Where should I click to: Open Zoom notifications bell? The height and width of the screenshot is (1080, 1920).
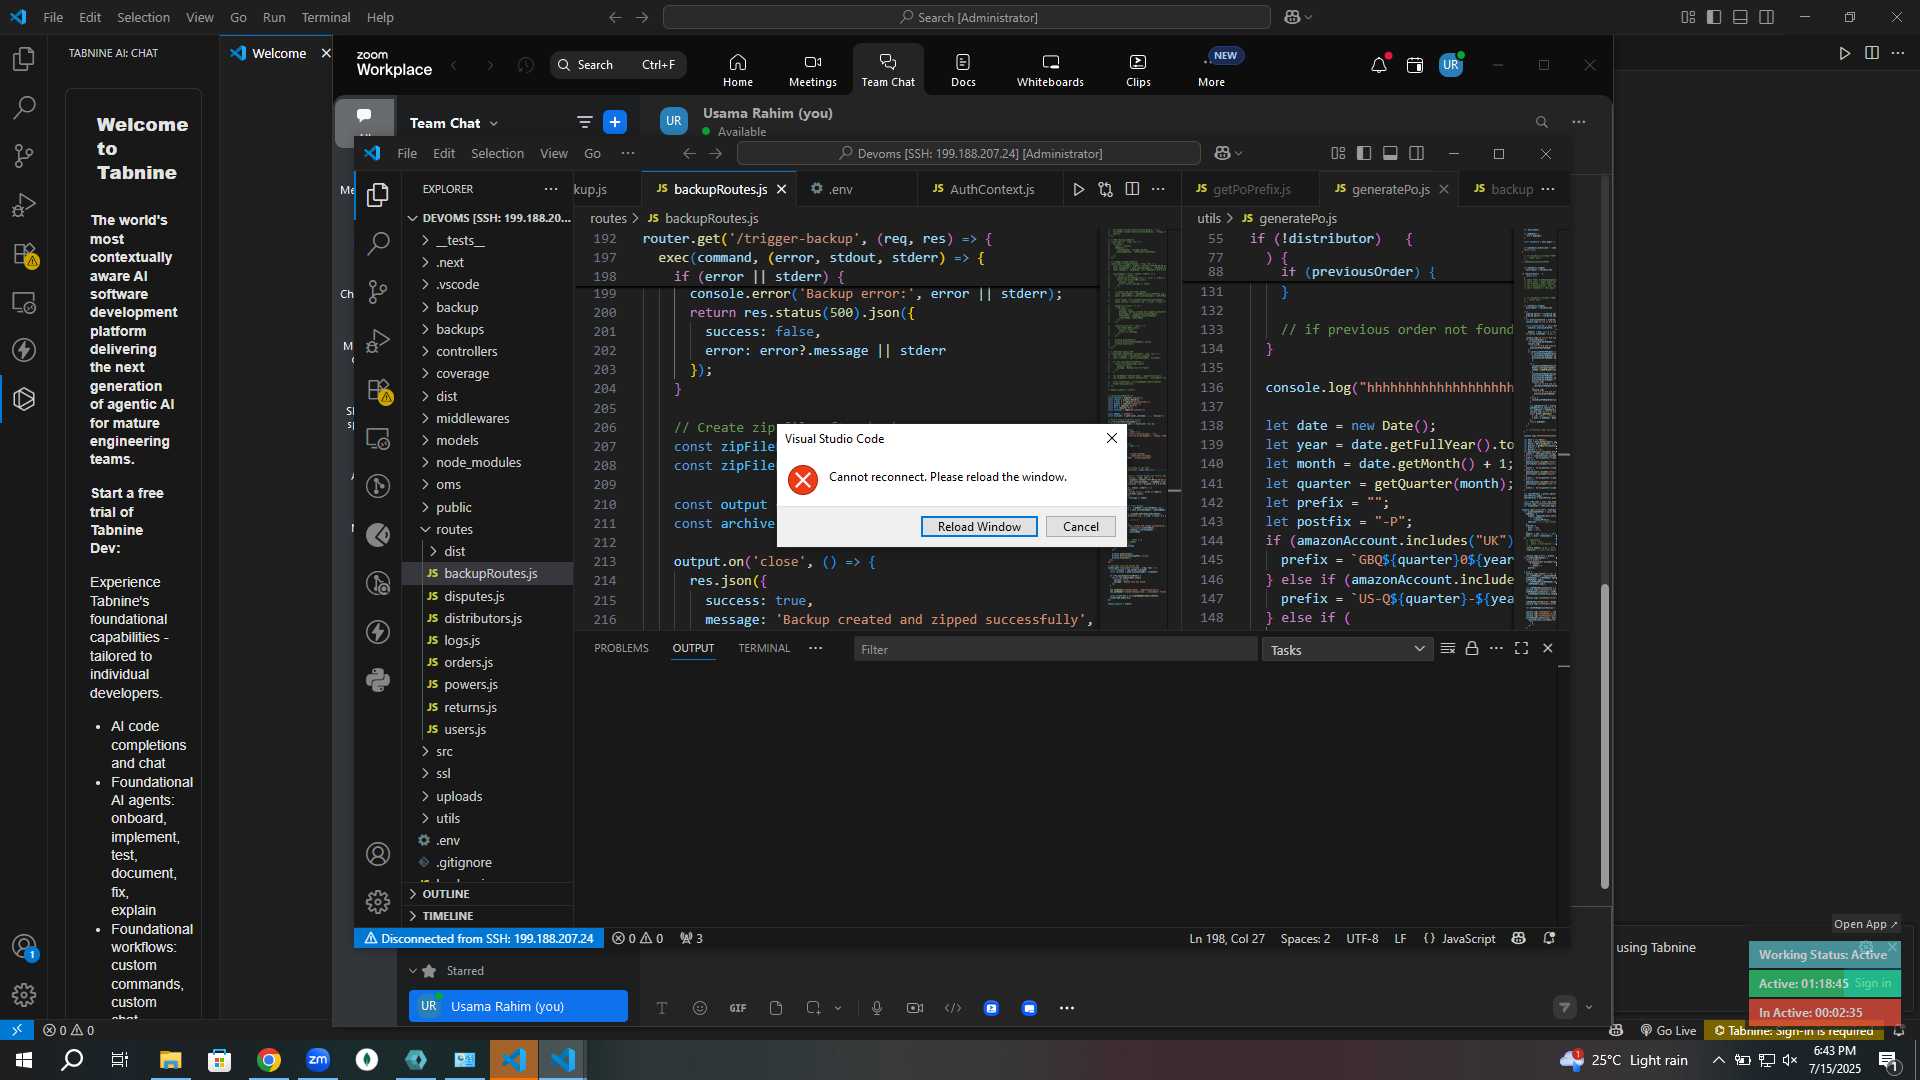[x=1379, y=65]
